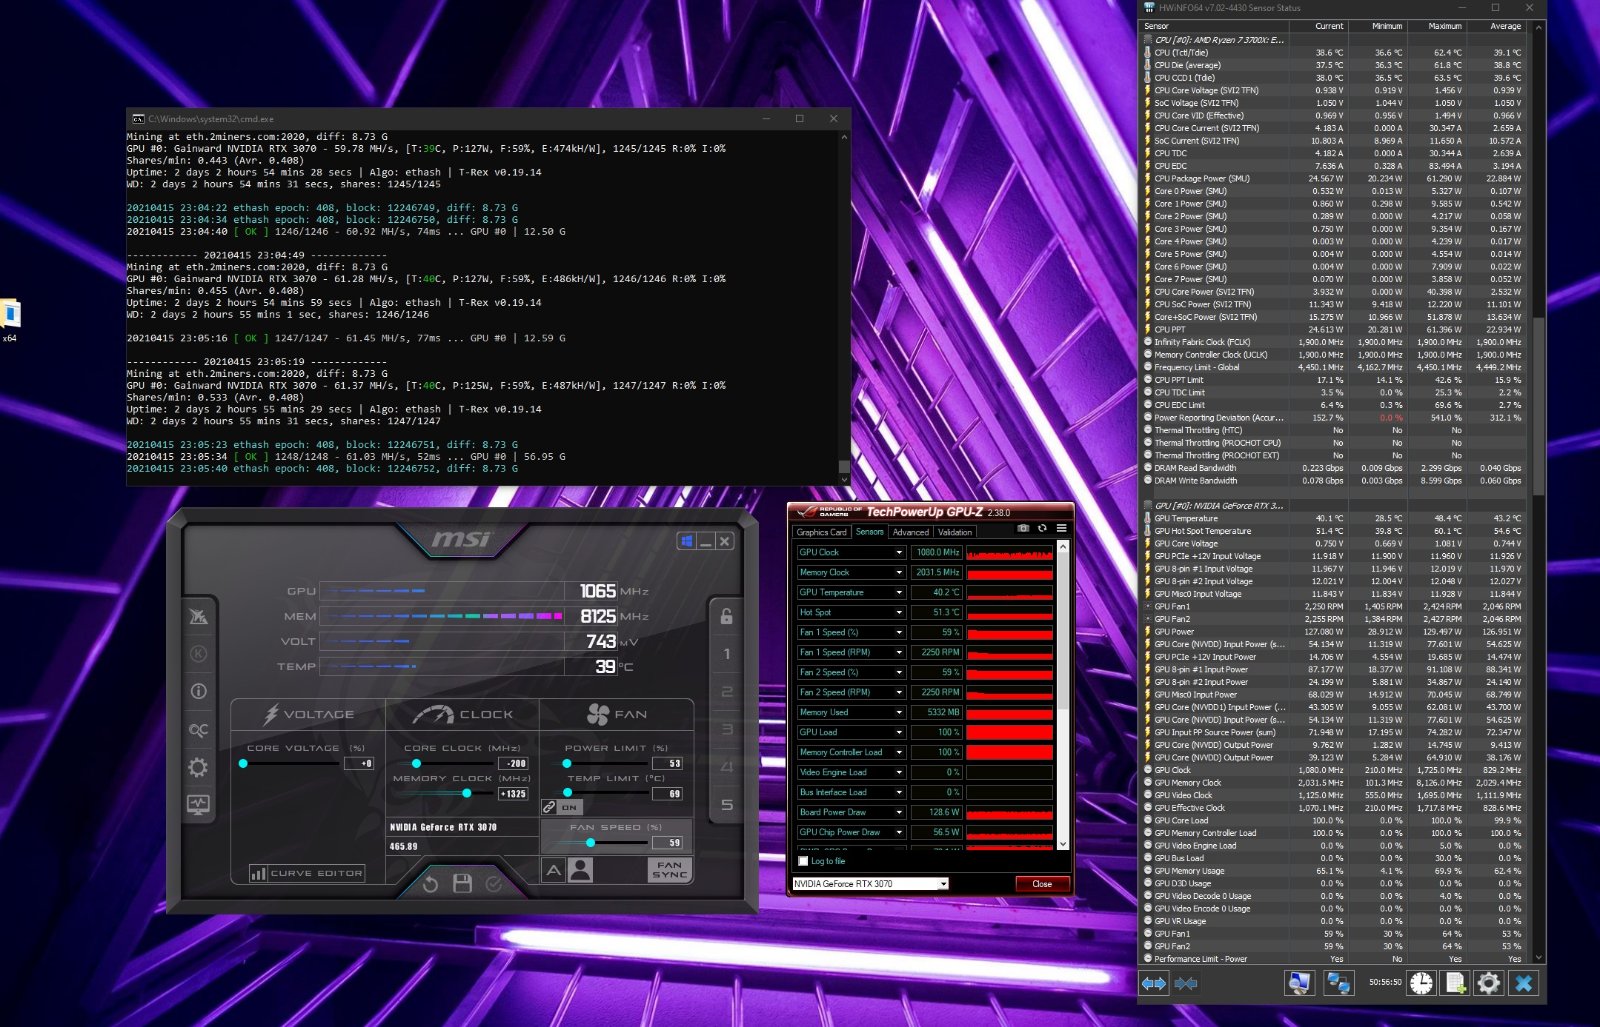The height and width of the screenshot is (1027, 1600).
Task: Open the Video Engine Load sensor dropdown
Action: point(899,772)
